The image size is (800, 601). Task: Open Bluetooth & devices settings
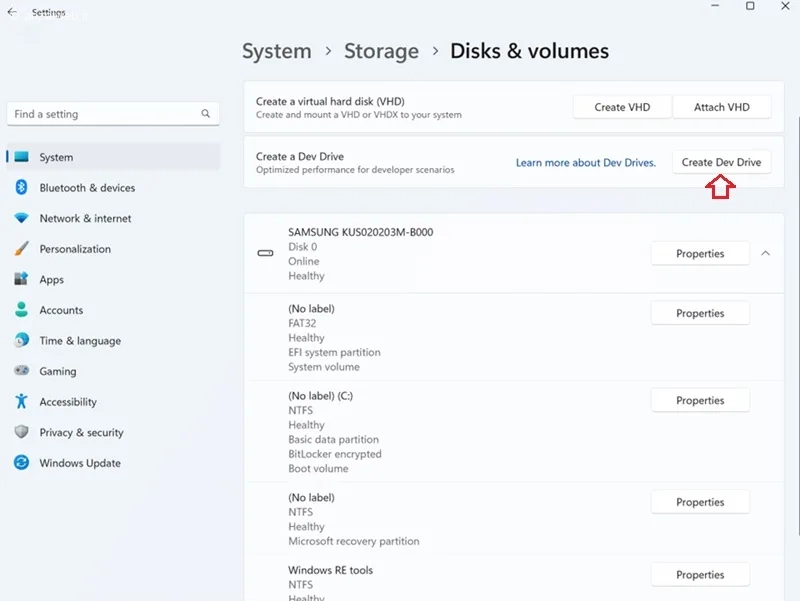click(113, 187)
